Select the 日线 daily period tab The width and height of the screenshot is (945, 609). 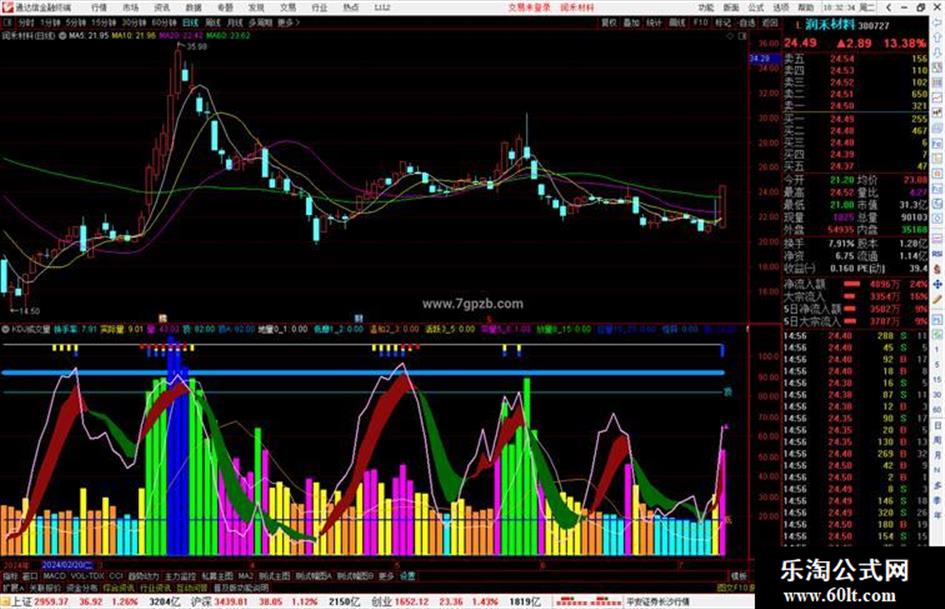(x=190, y=22)
